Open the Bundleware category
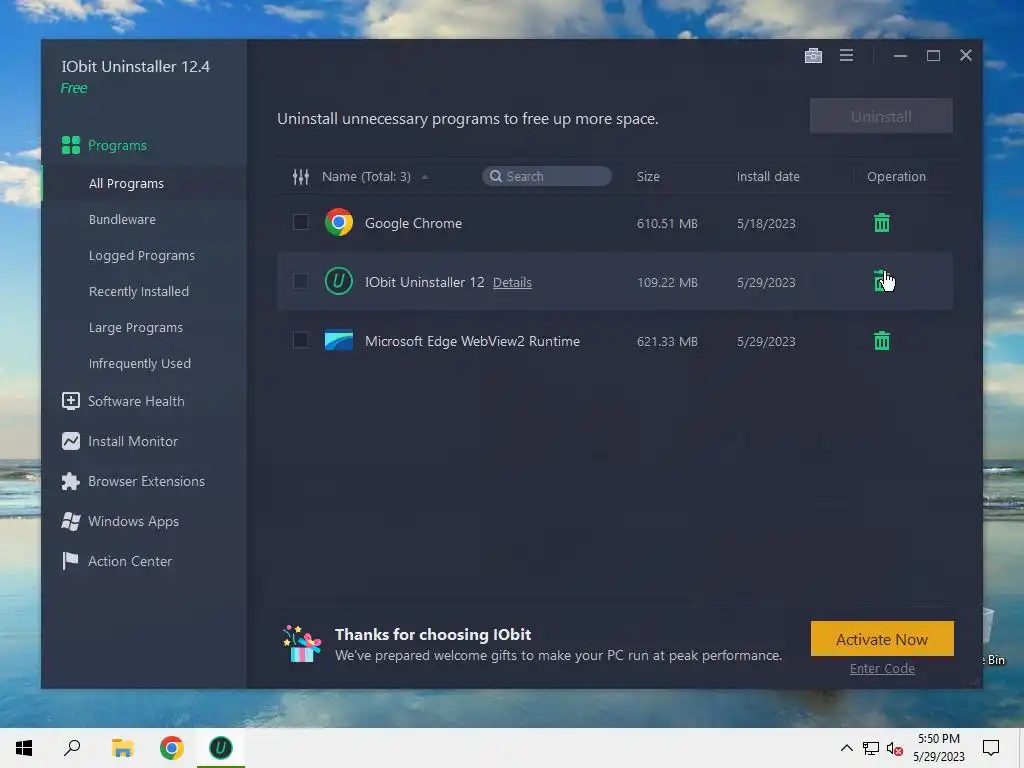1024x768 pixels. (x=122, y=219)
